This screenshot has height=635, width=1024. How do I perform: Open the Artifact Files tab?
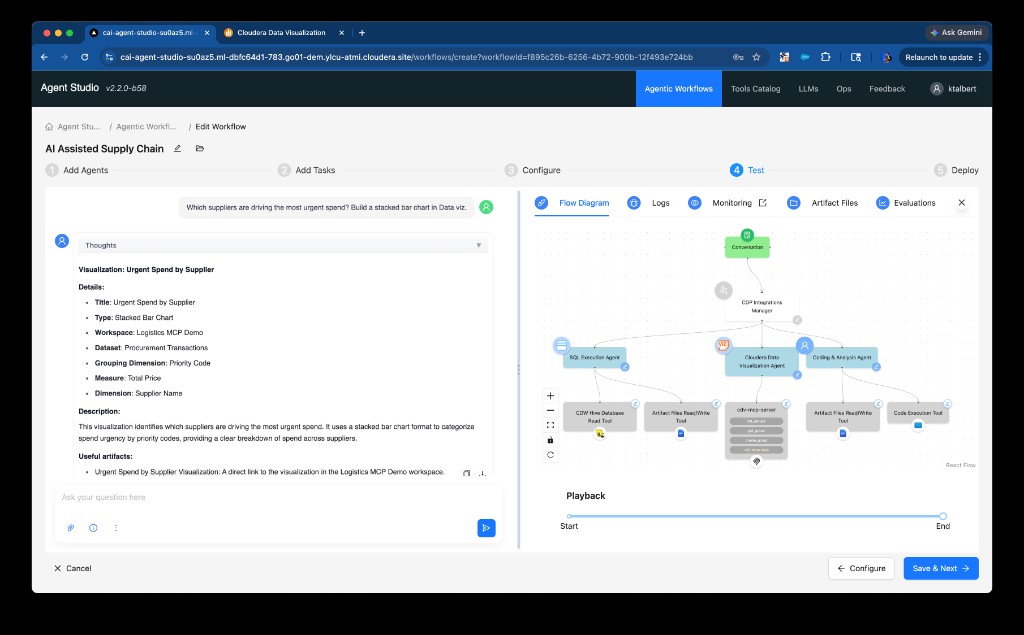(x=823, y=203)
